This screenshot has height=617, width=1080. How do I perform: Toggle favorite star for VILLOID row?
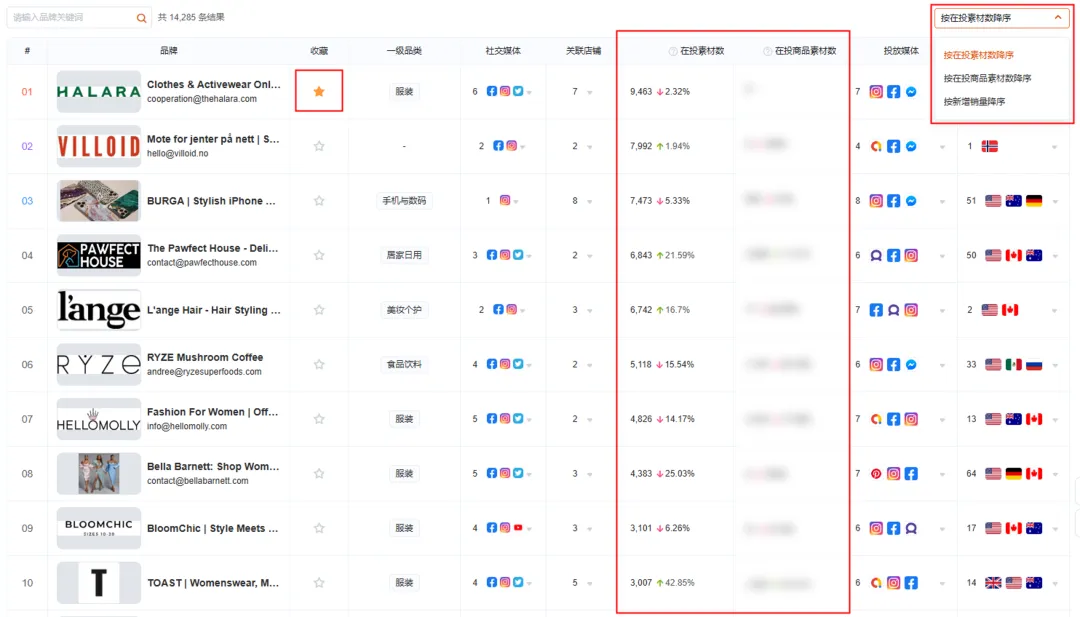[x=319, y=146]
